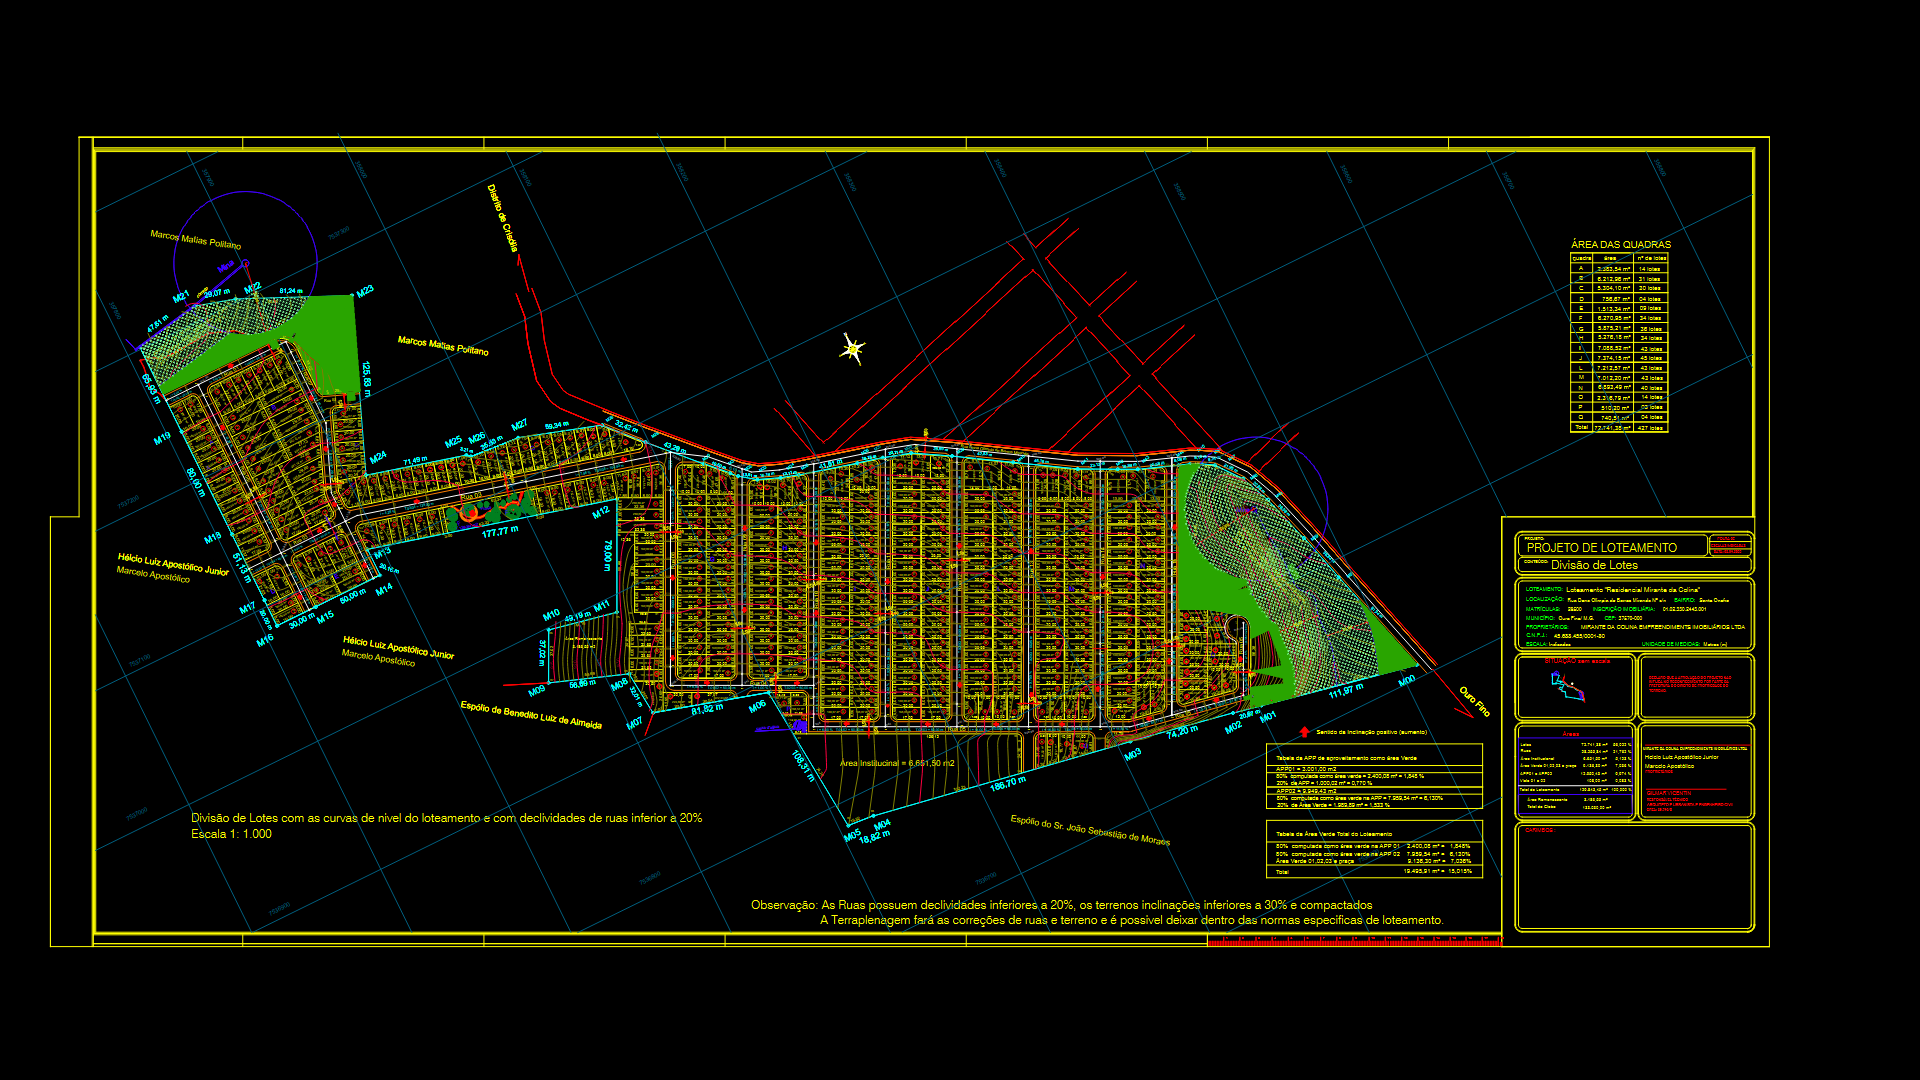Click the red slope direction arrow in legend
This screenshot has height=1080, width=1920.
pos(1304,732)
